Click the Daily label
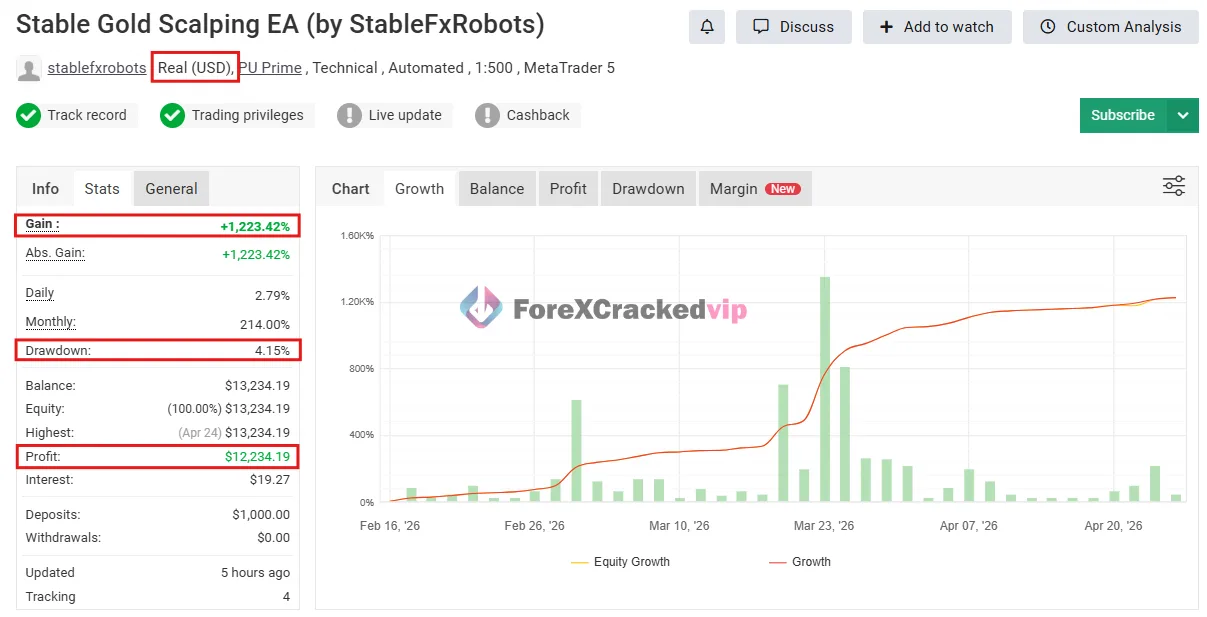1207x617 pixels. (x=40, y=293)
